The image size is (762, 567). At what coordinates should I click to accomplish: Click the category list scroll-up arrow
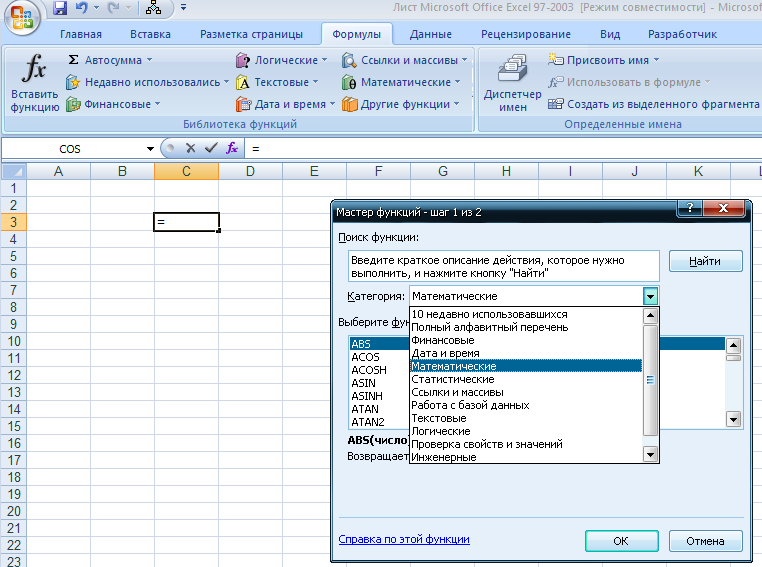click(x=650, y=316)
